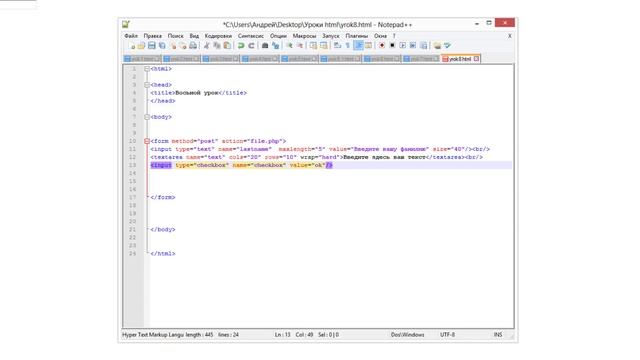640x360 pixels.
Task: Click the lines : 24 status entry
Action: 229,335
